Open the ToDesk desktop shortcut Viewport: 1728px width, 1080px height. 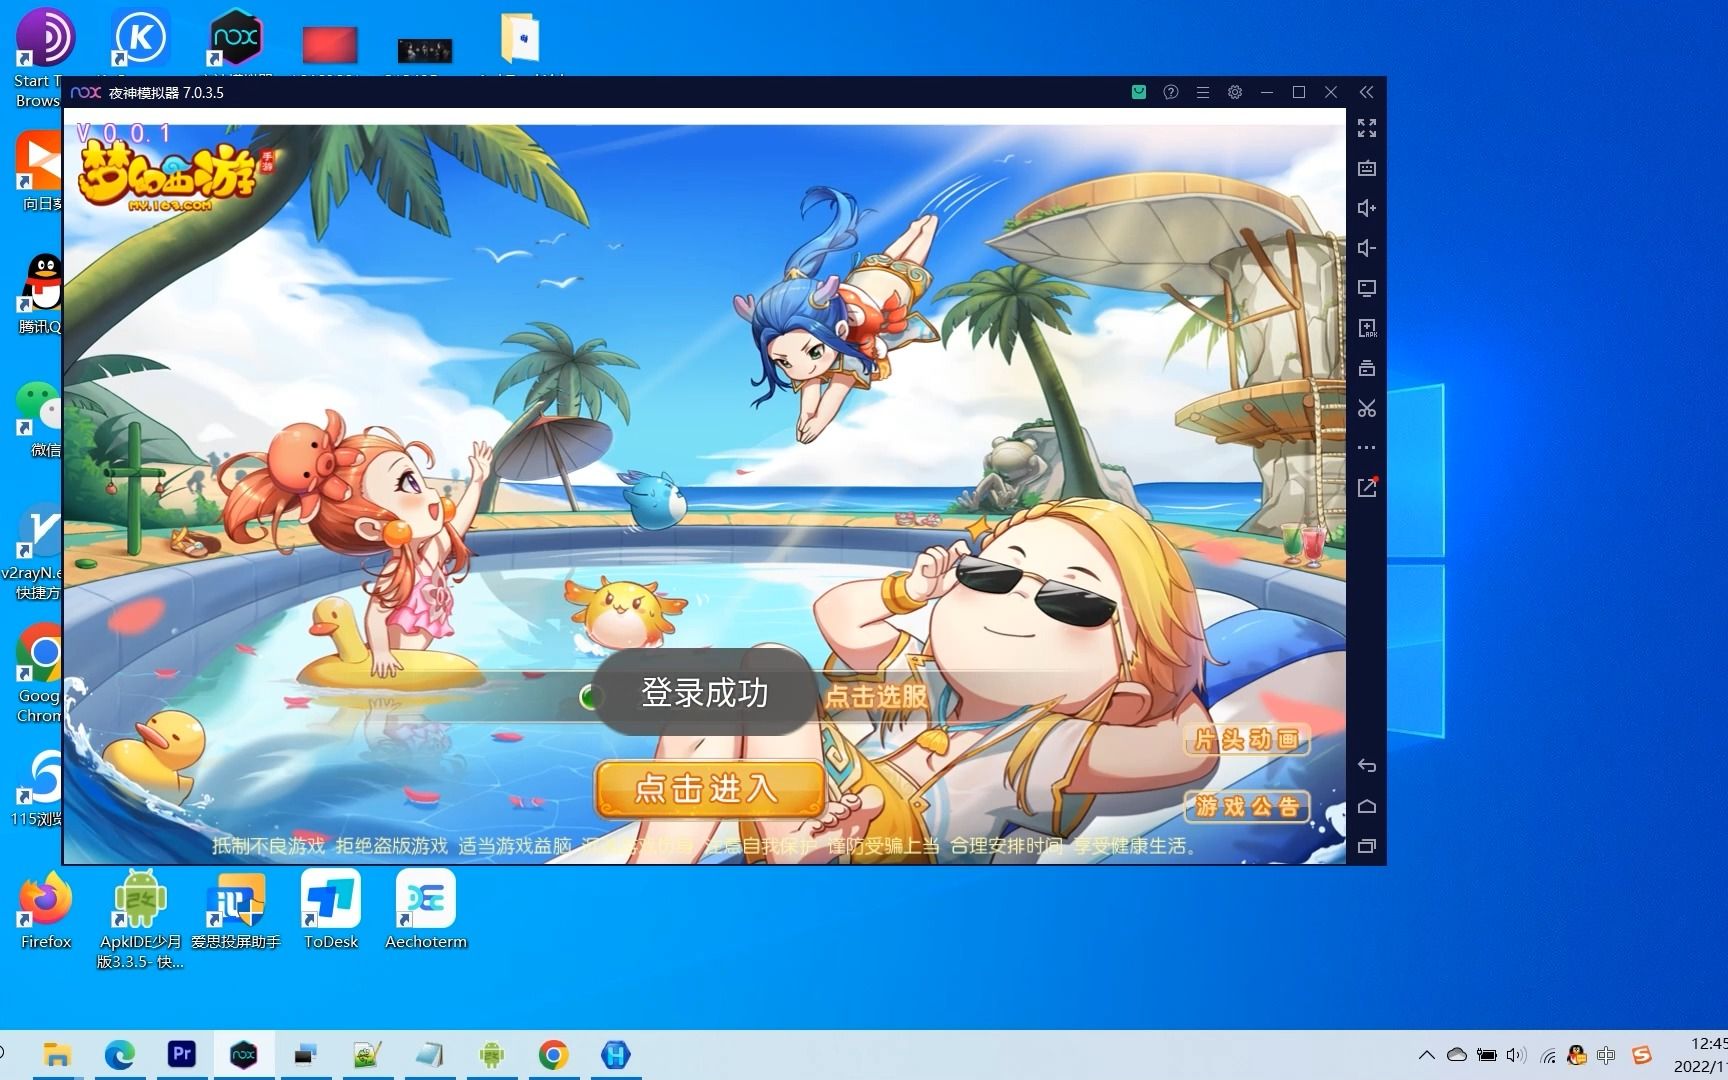point(330,910)
